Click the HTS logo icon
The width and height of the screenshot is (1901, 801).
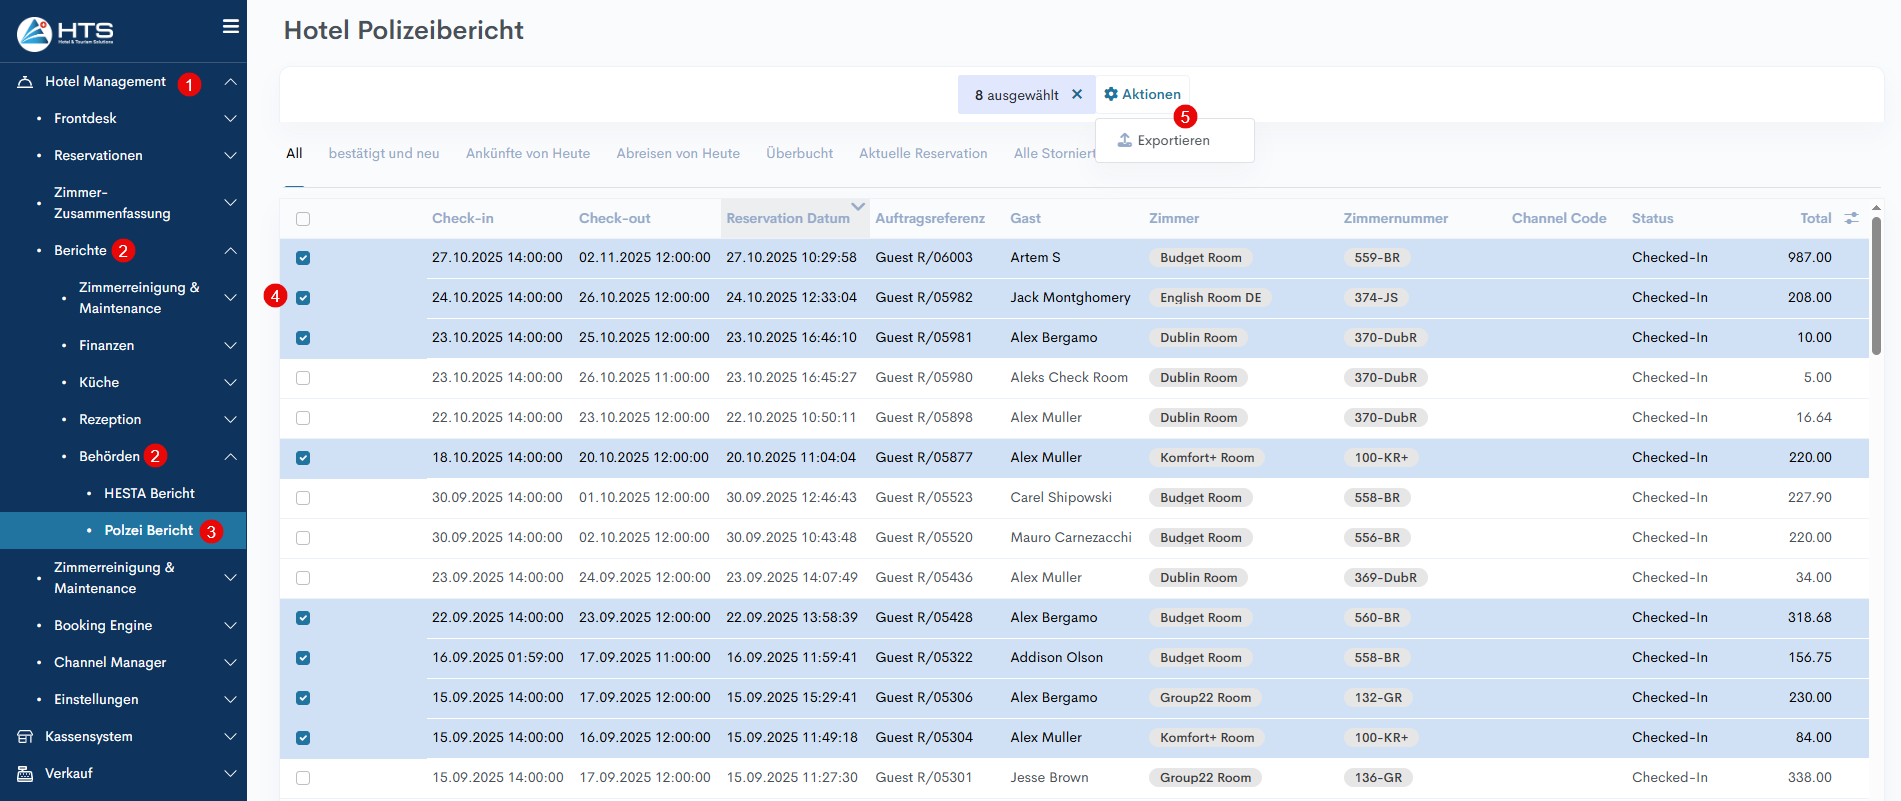[35, 33]
